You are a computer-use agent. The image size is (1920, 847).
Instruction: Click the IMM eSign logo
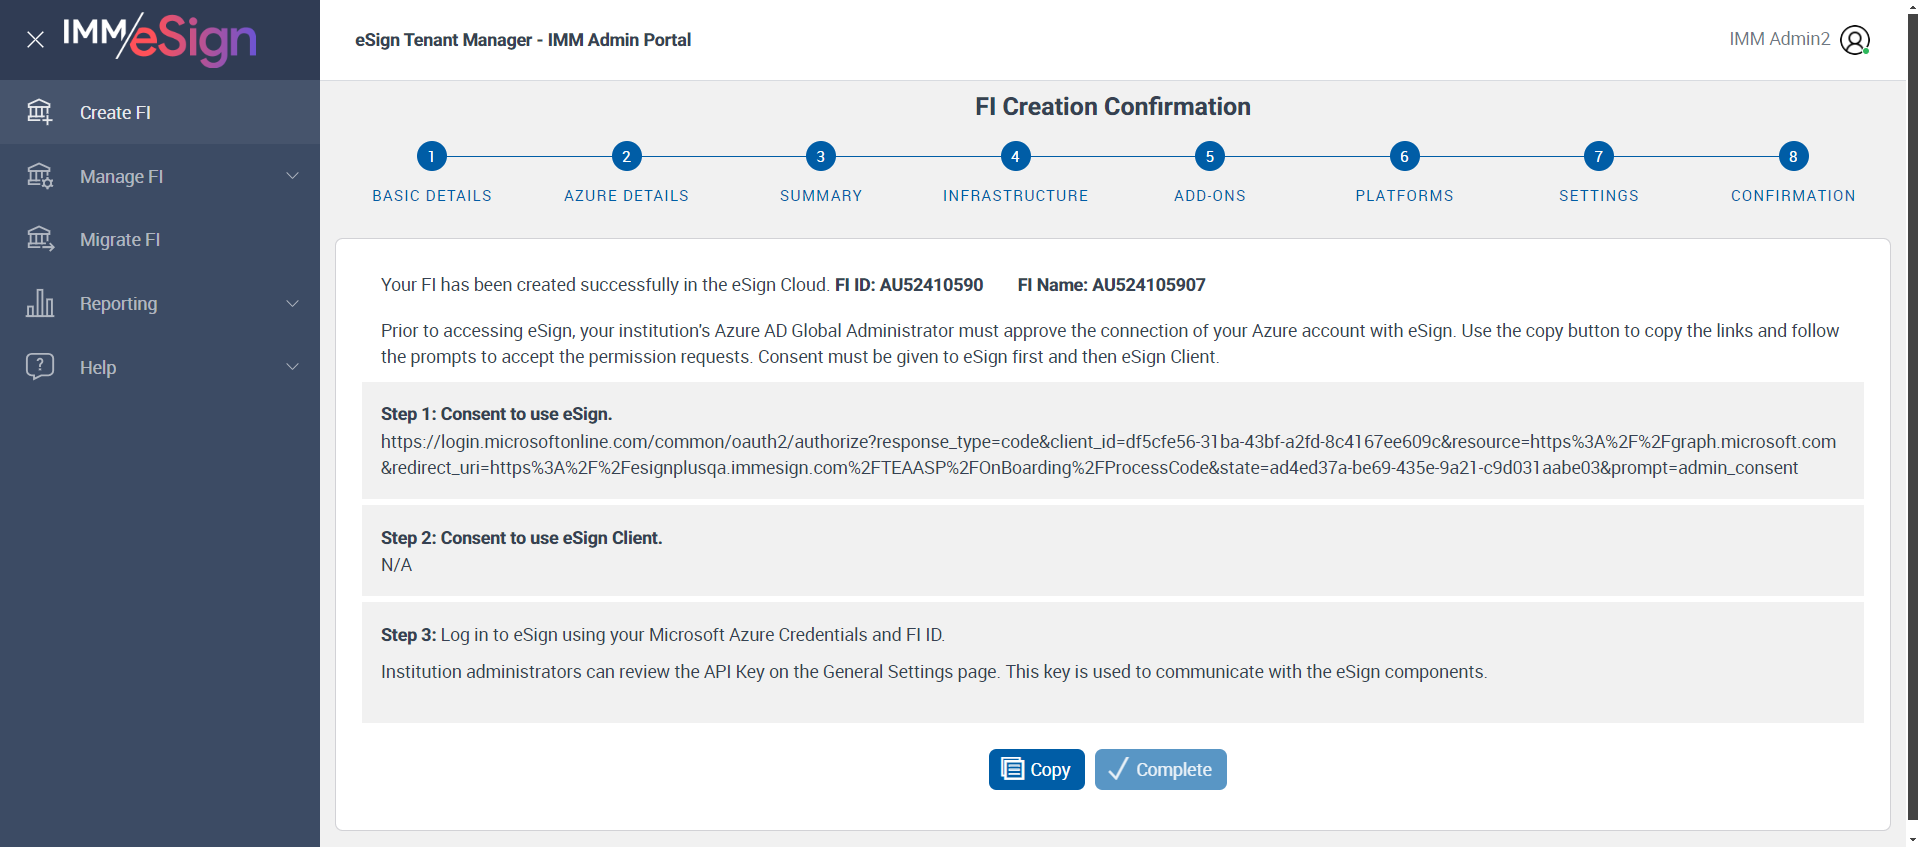[160, 39]
